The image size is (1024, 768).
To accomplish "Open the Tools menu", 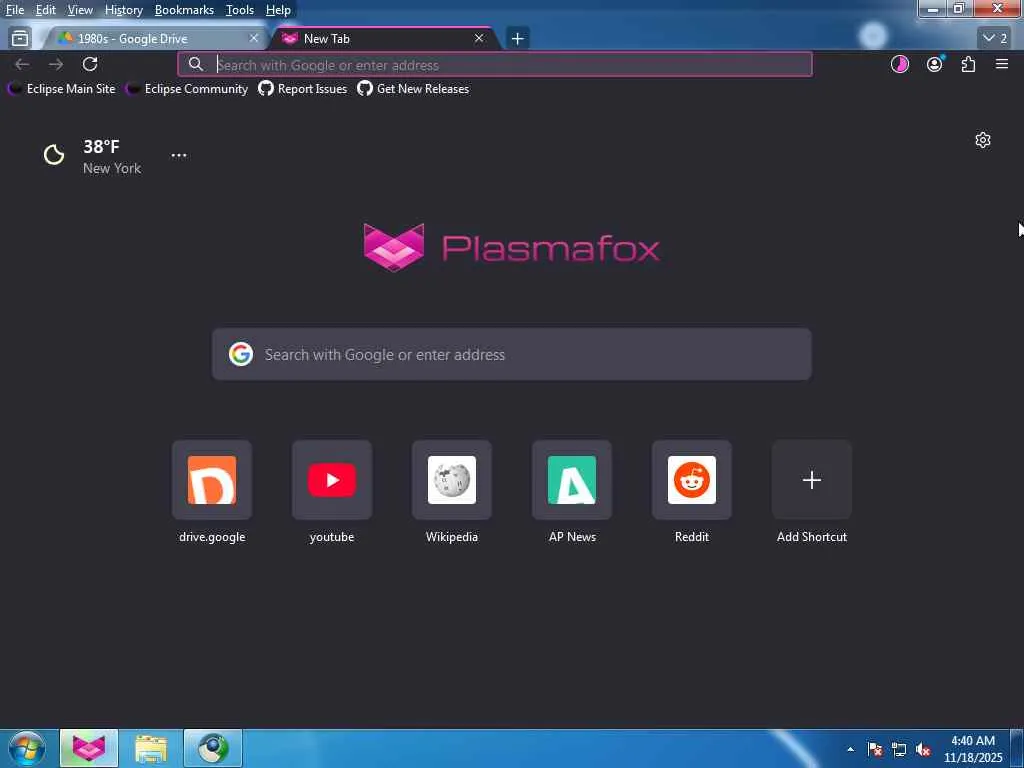I will tap(240, 10).
